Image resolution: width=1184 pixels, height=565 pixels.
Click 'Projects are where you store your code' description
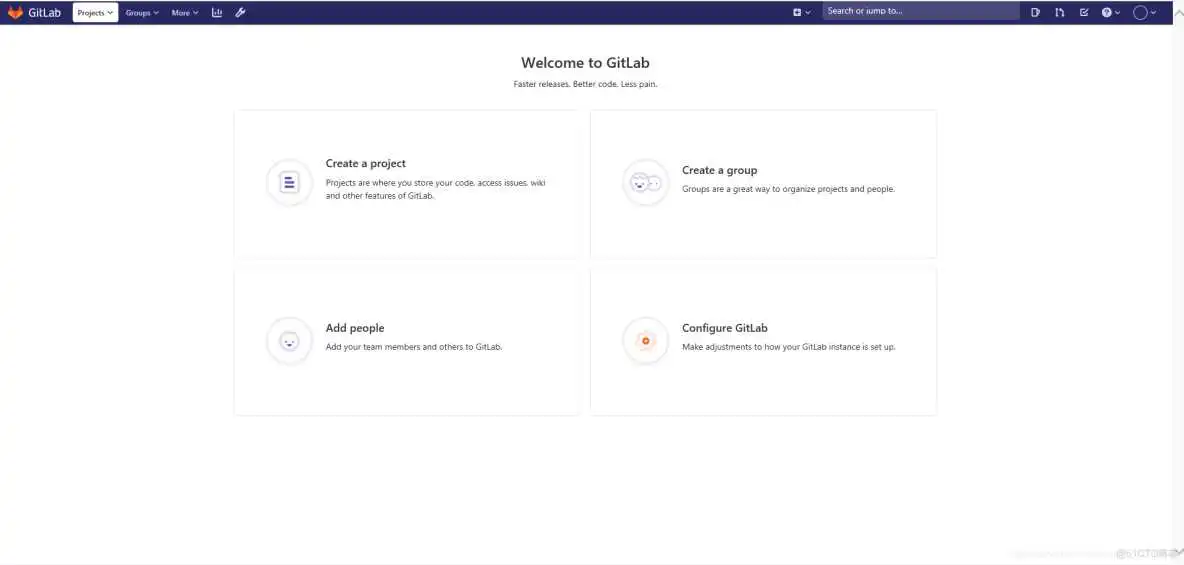coord(435,190)
